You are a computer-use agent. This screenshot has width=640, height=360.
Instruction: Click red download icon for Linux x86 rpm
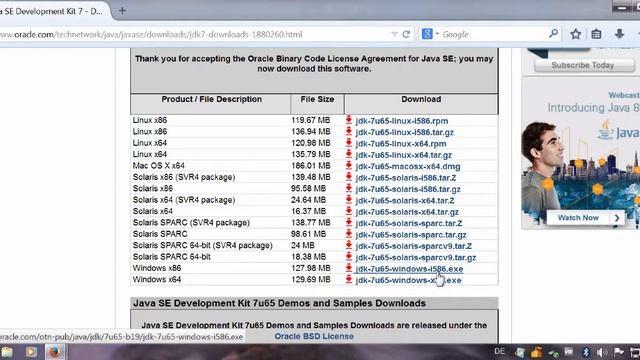pyautogui.click(x=349, y=120)
